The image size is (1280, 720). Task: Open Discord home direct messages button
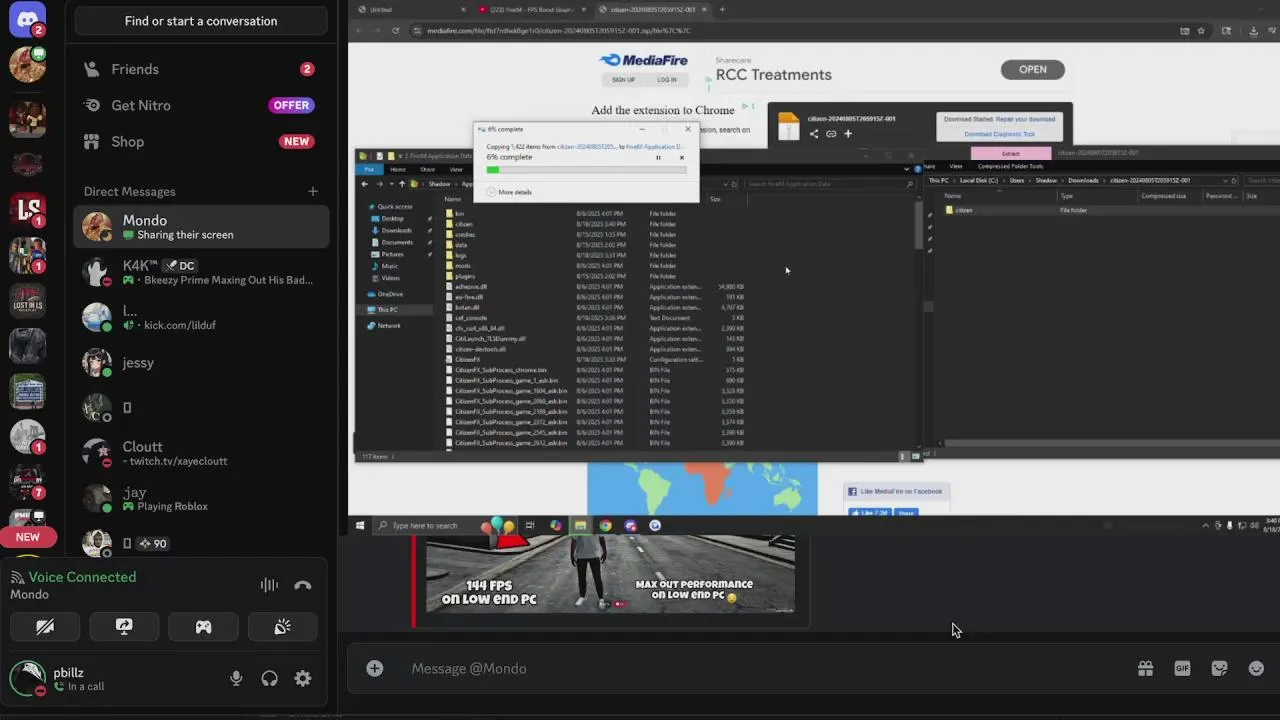[27, 19]
